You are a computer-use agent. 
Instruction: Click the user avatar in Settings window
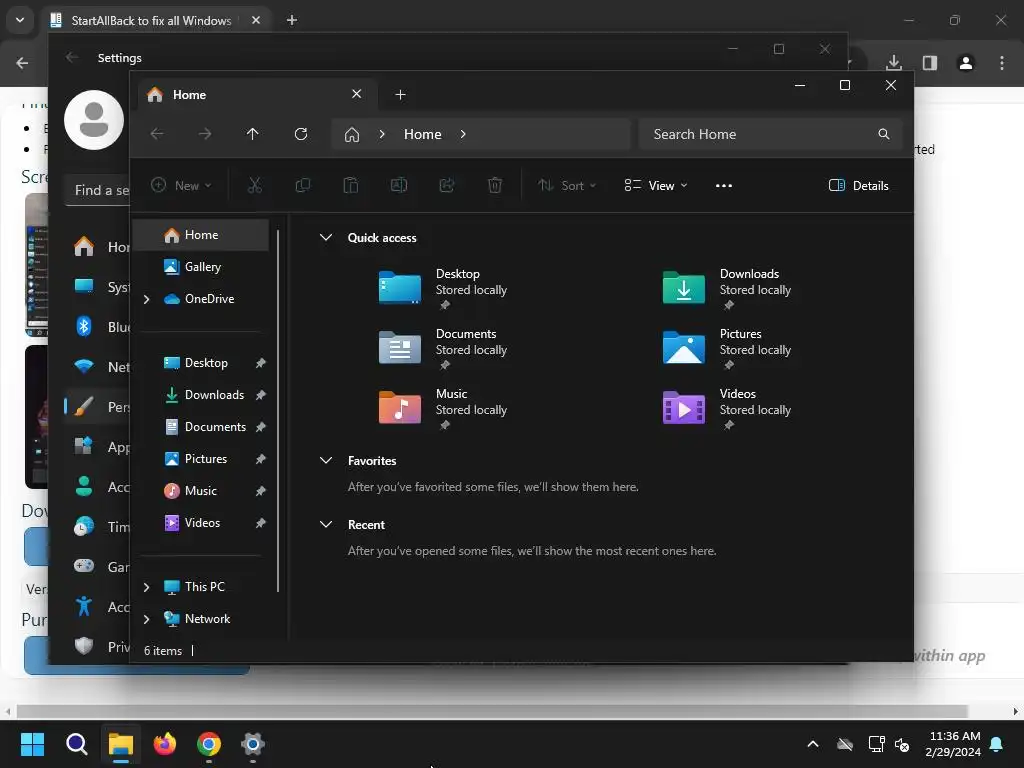(94, 120)
